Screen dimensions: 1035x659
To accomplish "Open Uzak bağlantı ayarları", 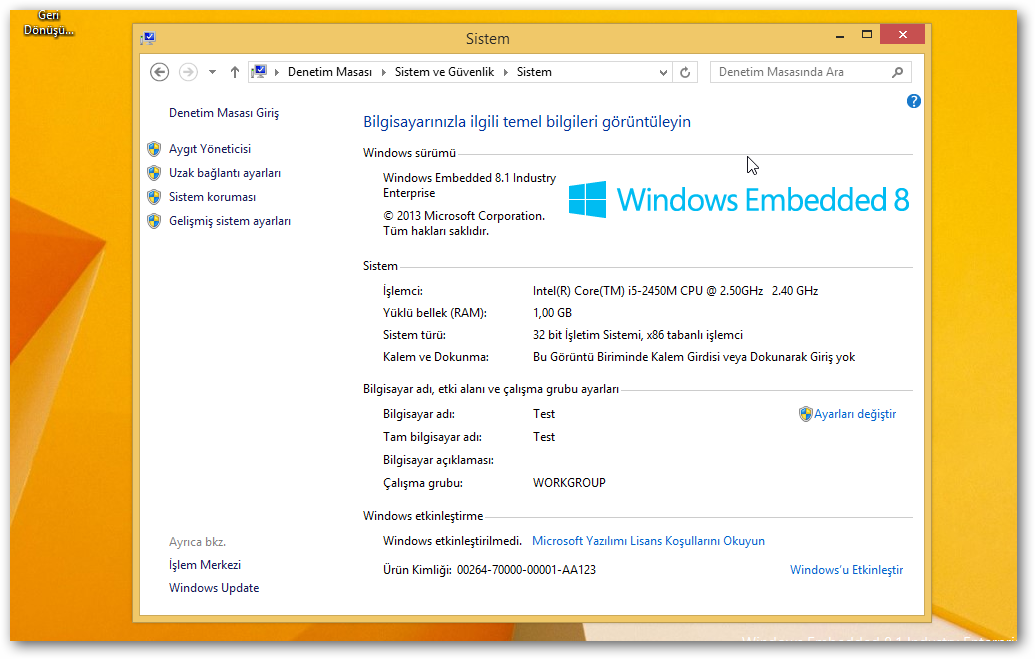I will click(x=225, y=173).
